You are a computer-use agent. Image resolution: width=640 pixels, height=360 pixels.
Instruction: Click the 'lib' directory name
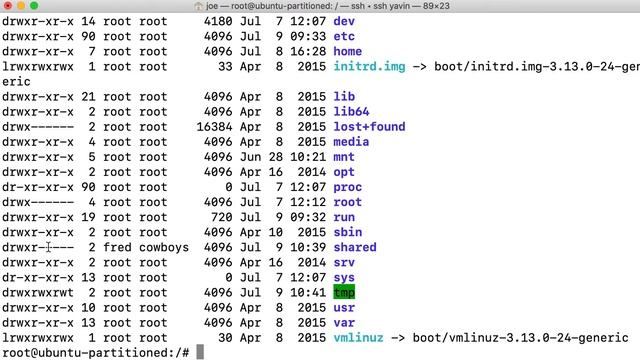pyautogui.click(x=344, y=97)
